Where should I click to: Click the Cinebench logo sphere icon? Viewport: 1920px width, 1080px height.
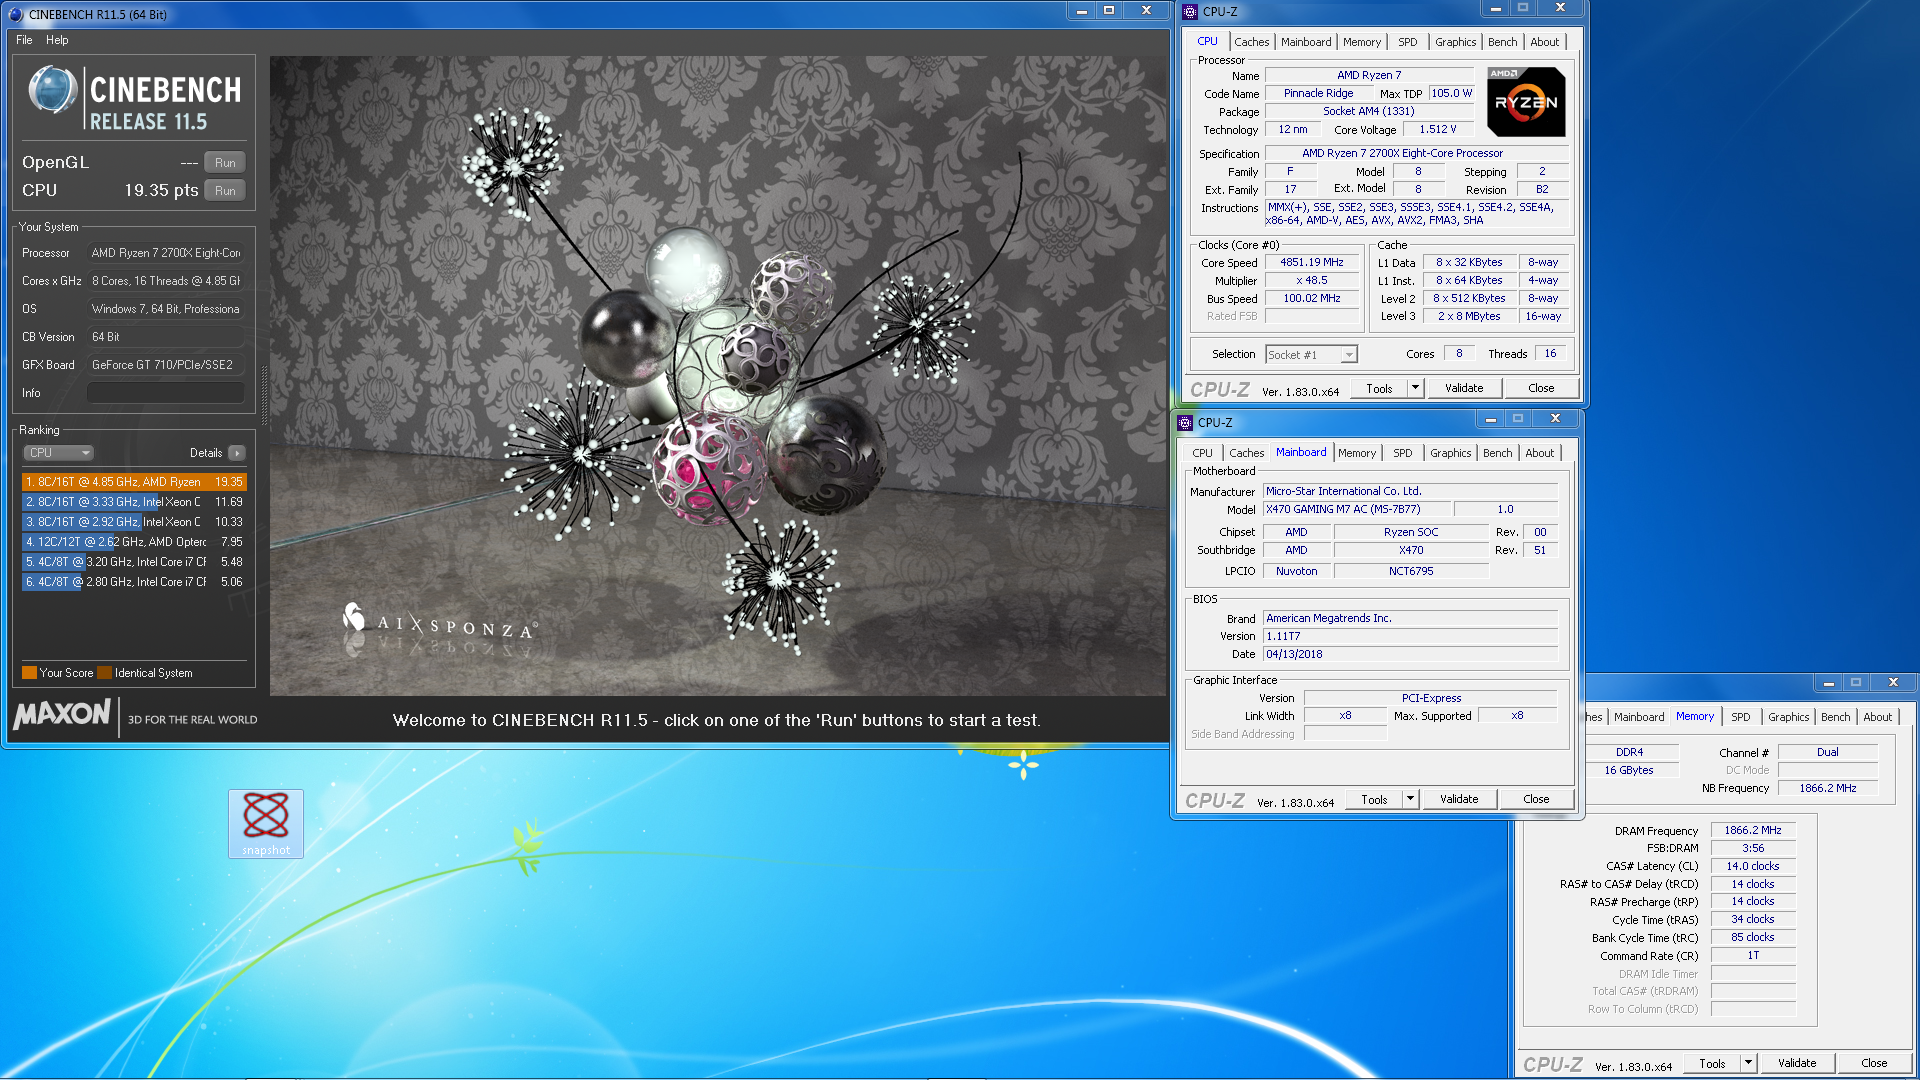coord(53,90)
